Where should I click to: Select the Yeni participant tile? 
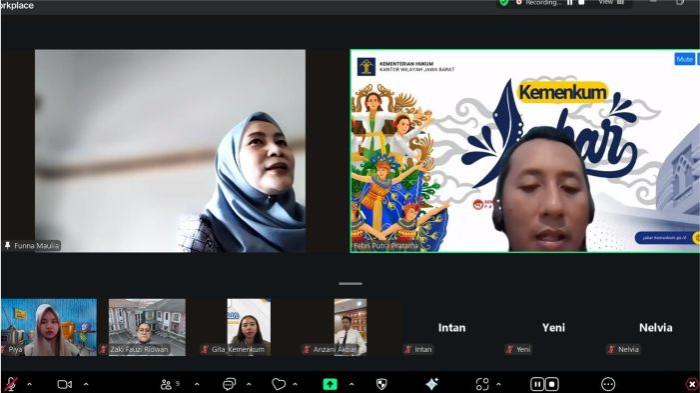(x=554, y=327)
